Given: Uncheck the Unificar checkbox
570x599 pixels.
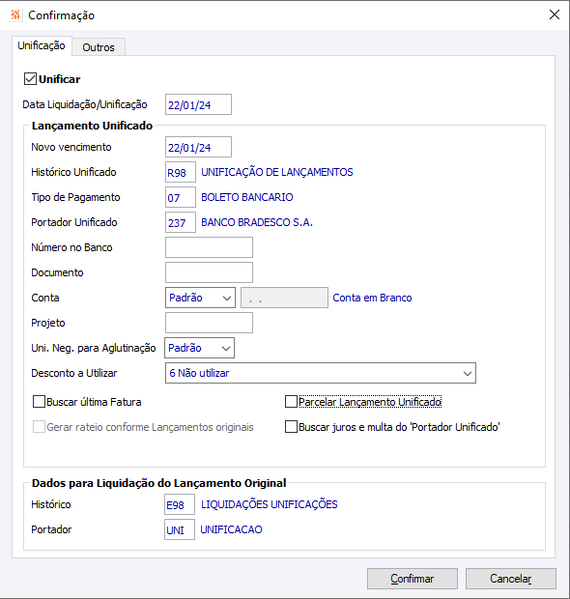Looking at the screenshot, I should coord(30,79).
